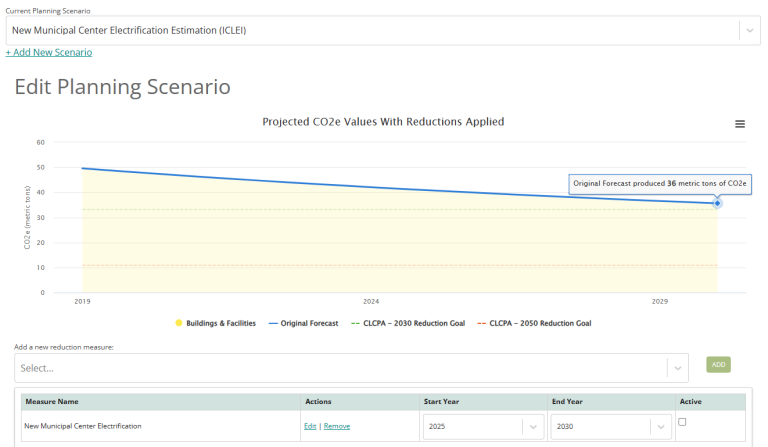Image resolution: width=768 pixels, height=447 pixels.
Task: Click the yellow Buildings & Facilities legend dot
Action: tap(179, 323)
